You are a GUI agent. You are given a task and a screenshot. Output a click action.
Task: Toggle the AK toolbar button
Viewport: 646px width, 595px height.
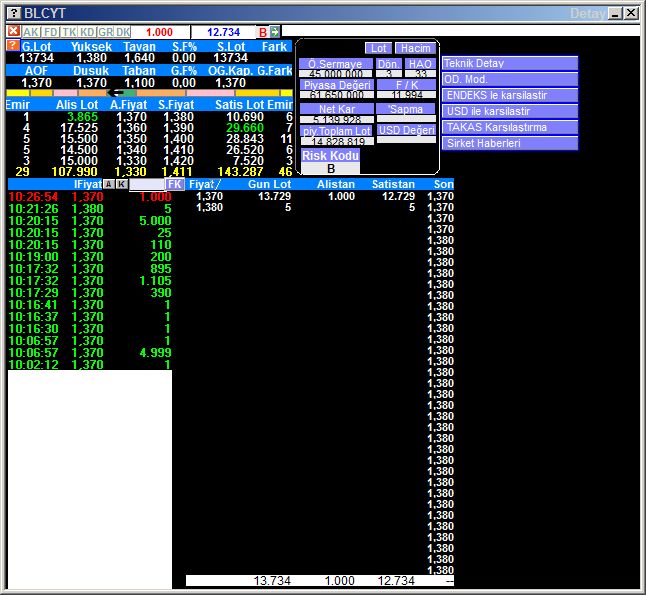[x=31, y=32]
